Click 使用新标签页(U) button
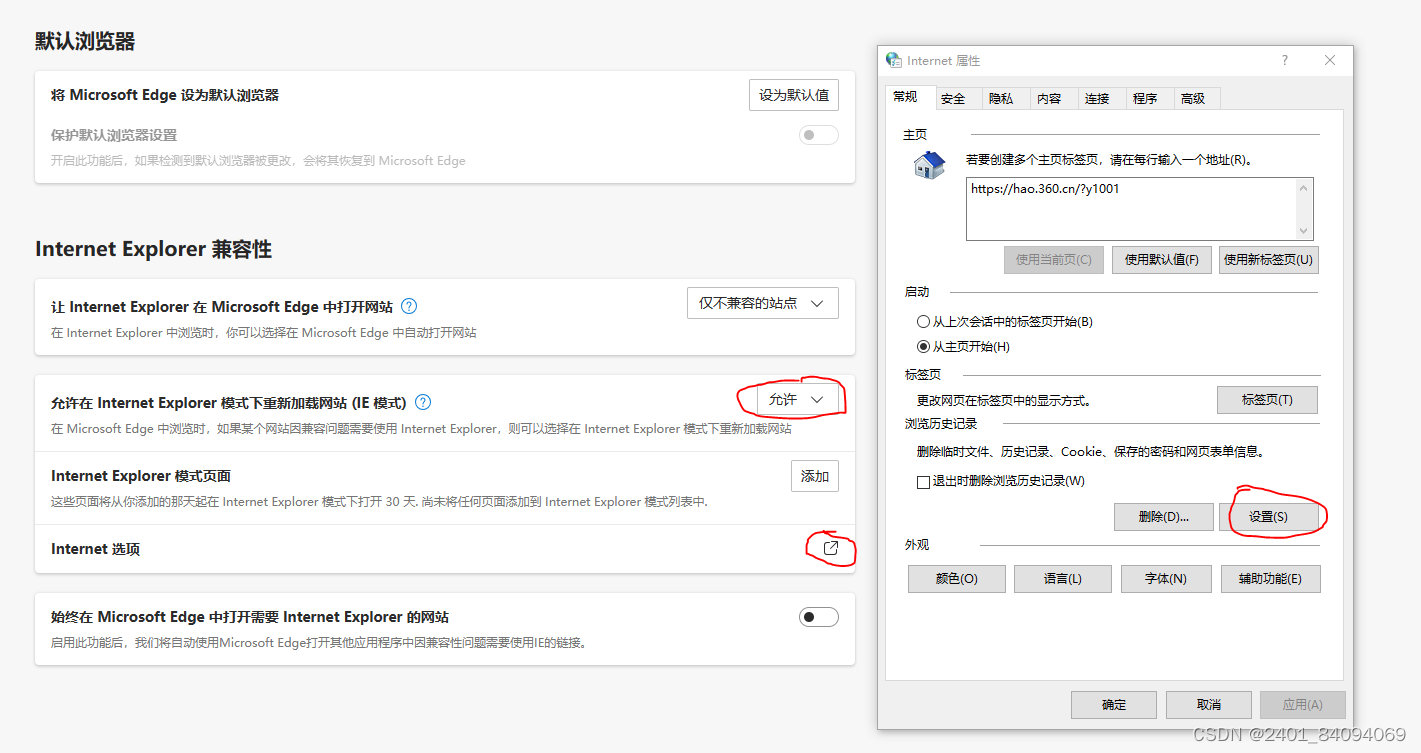Viewport: 1421px width, 753px height. [x=1268, y=260]
